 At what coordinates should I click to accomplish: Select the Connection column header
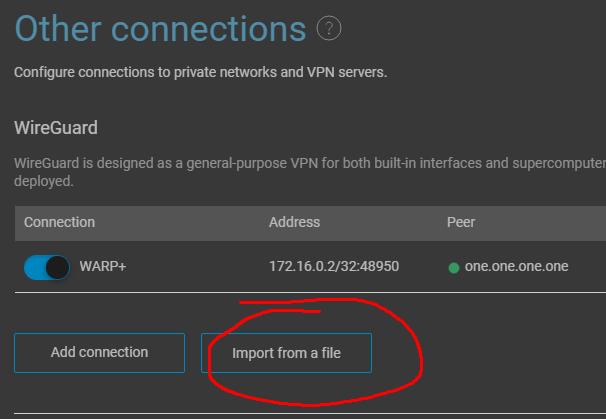click(x=60, y=222)
